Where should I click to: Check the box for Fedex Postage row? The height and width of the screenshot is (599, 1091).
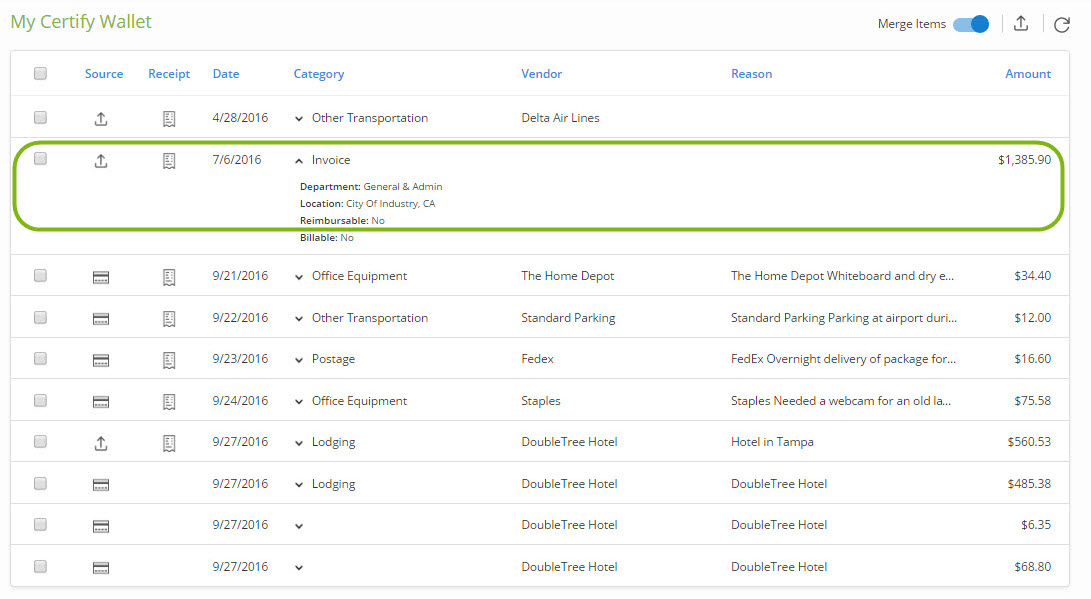[x=40, y=358]
